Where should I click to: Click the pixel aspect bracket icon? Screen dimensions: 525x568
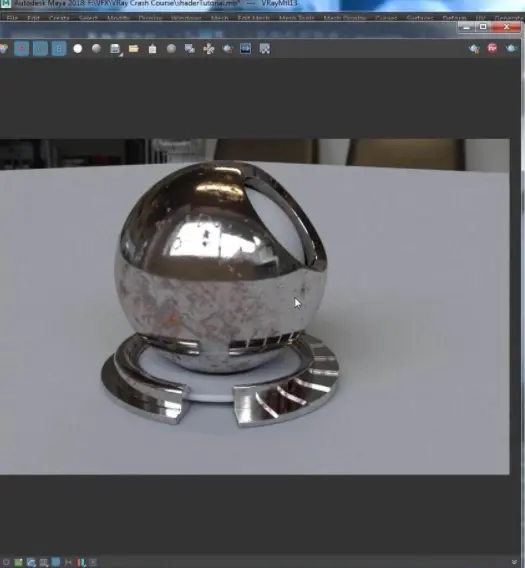68,562
